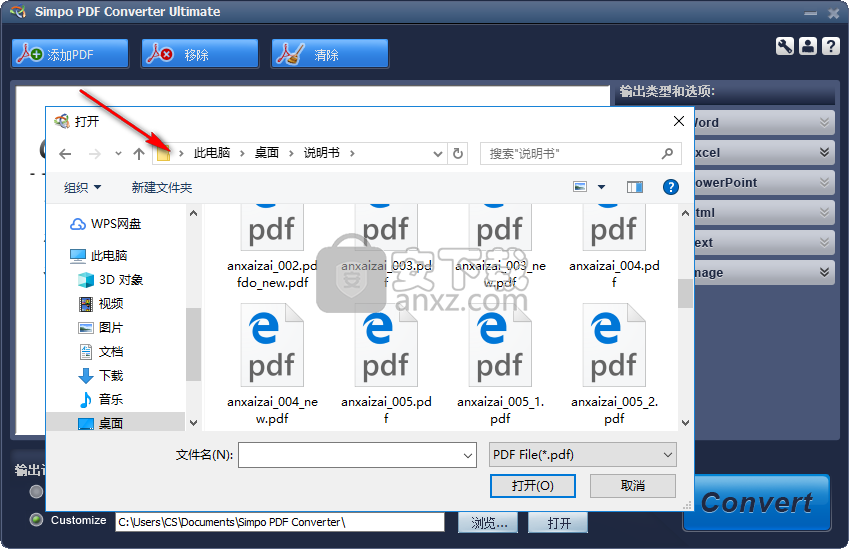This screenshot has height=549, width=849.
Task: Open the 组织 menu
Action: (x=82, y=187)
